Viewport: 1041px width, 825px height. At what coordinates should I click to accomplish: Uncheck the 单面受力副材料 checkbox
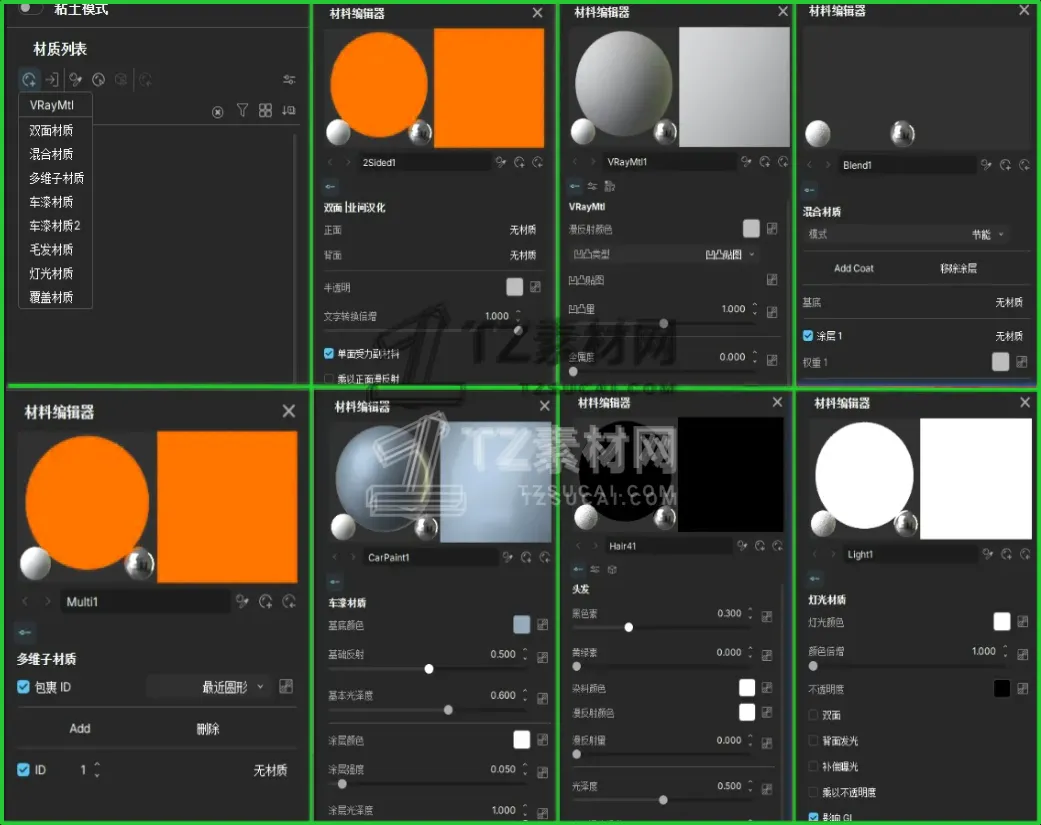tap(329, 353)
